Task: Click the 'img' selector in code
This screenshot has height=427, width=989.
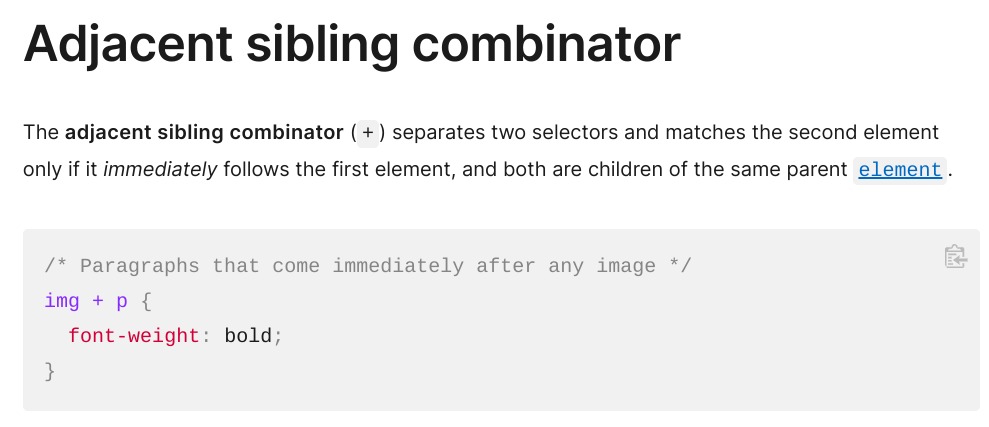Action: click(x=62, y=301)
